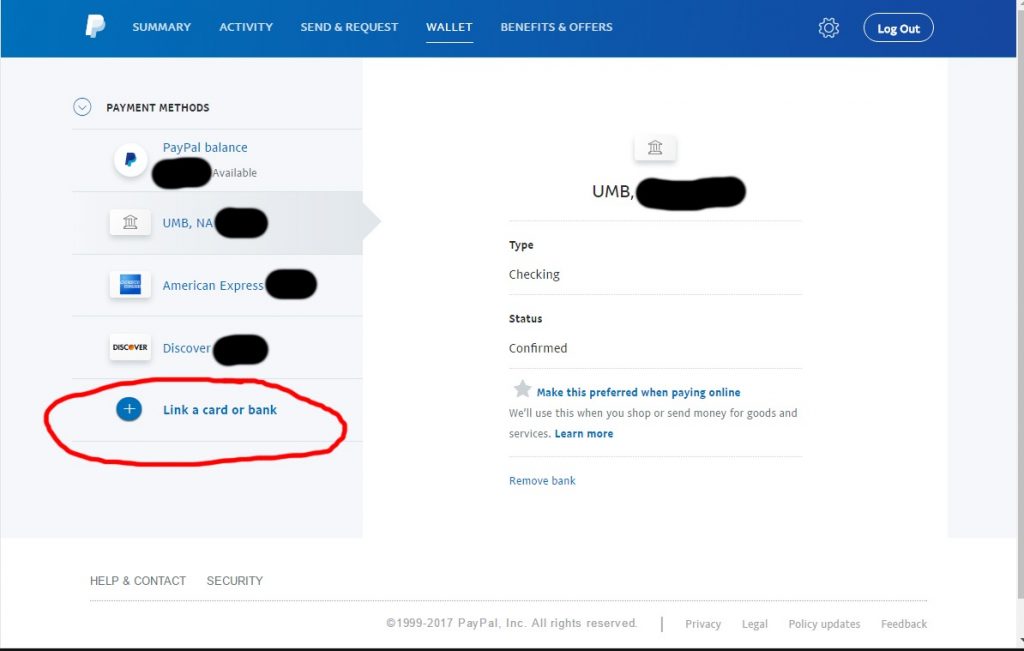
Task: Go to the Summary tab
Action: [161, 27]
